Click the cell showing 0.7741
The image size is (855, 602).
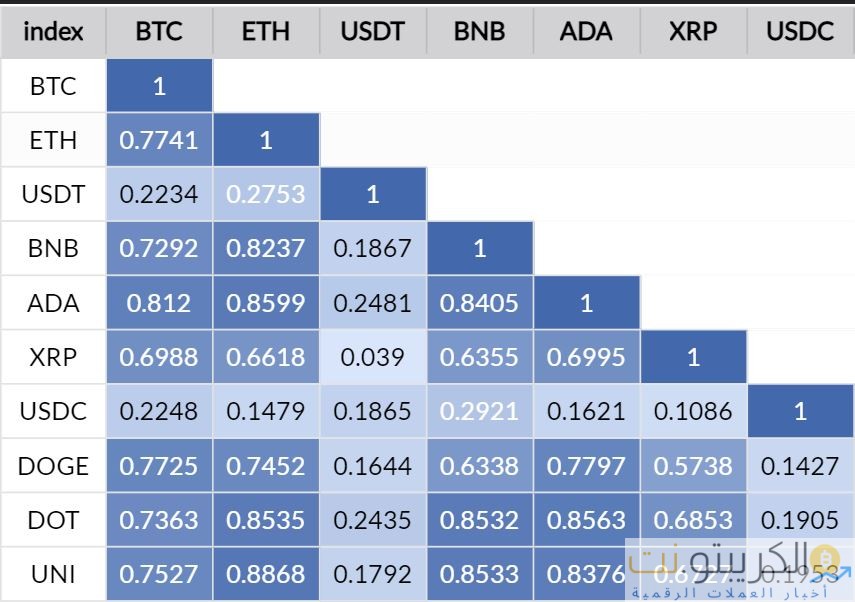tap(159, 140)
